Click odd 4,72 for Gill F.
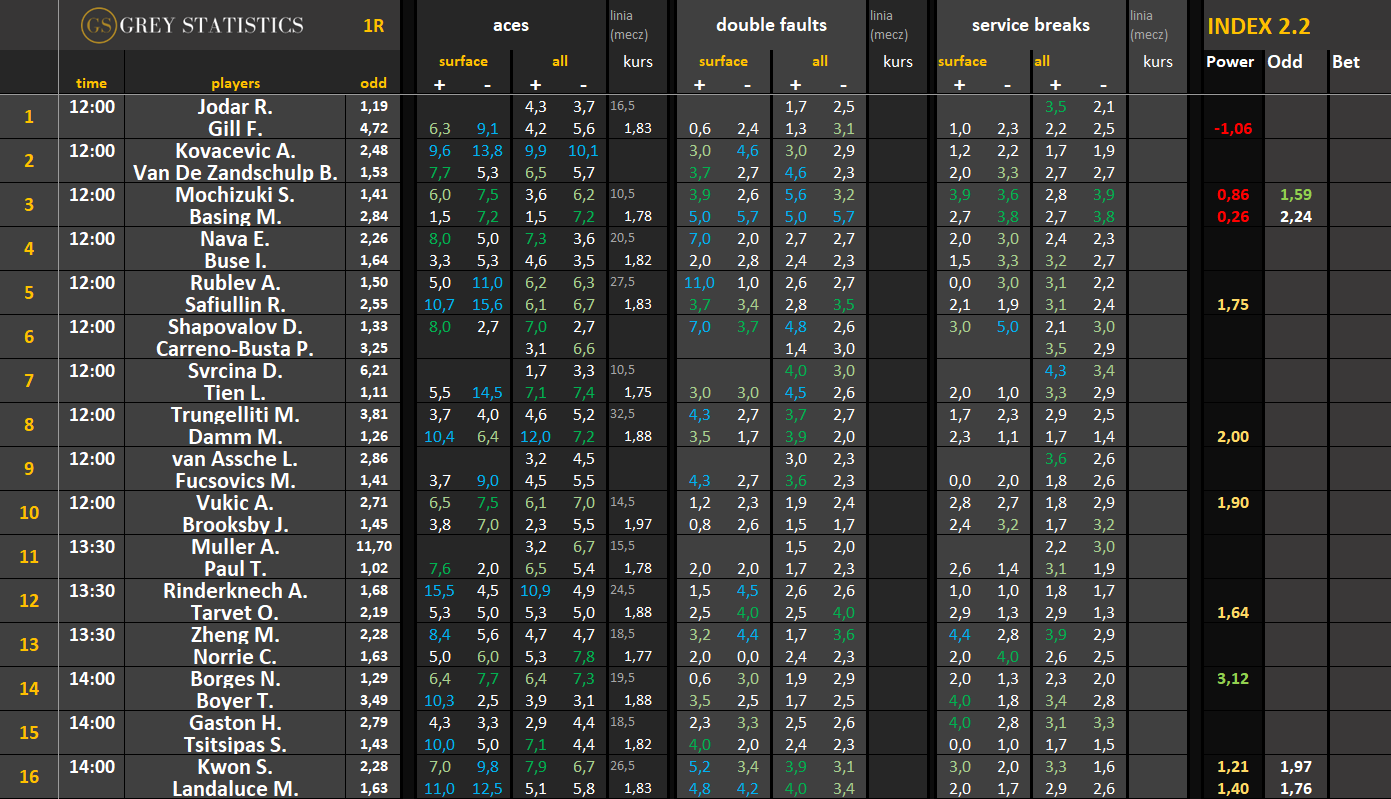Image resolution: width=1391 pixels, height=799 pixels. [x=373, y=128]
